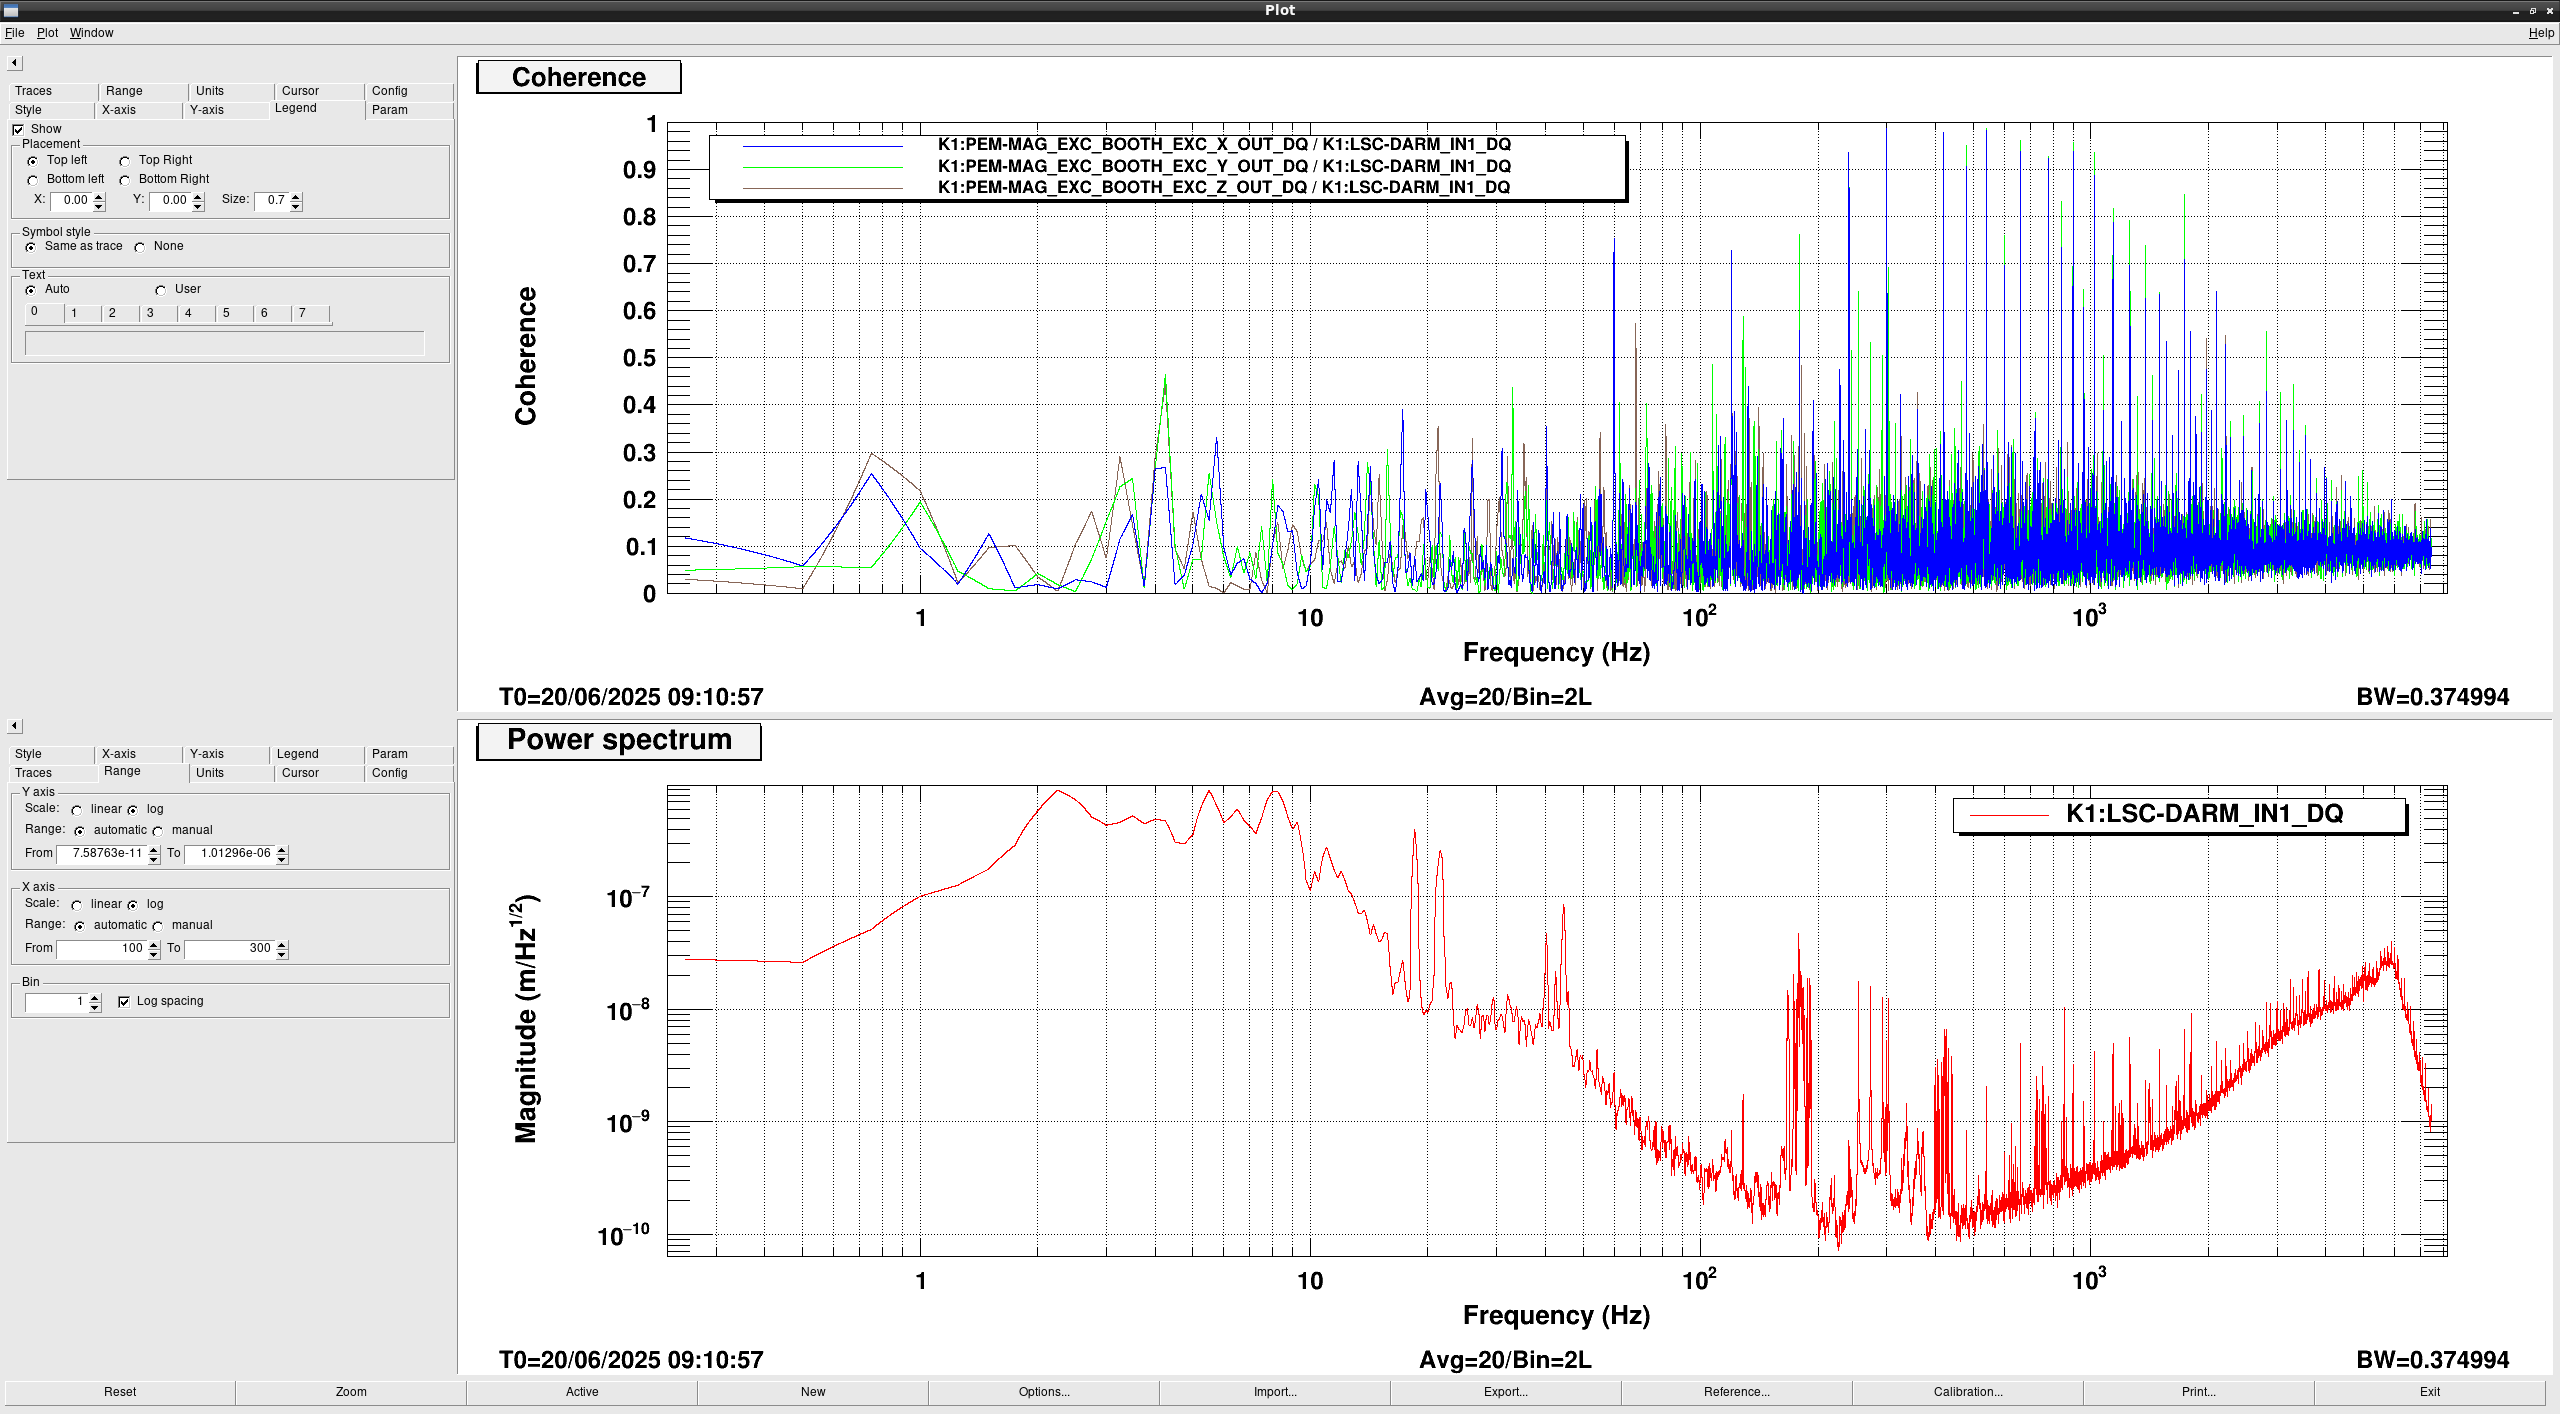Collapse the Coherence options panel arrow
Viewport: 2560px width, 1414px height.
(15, 63)
